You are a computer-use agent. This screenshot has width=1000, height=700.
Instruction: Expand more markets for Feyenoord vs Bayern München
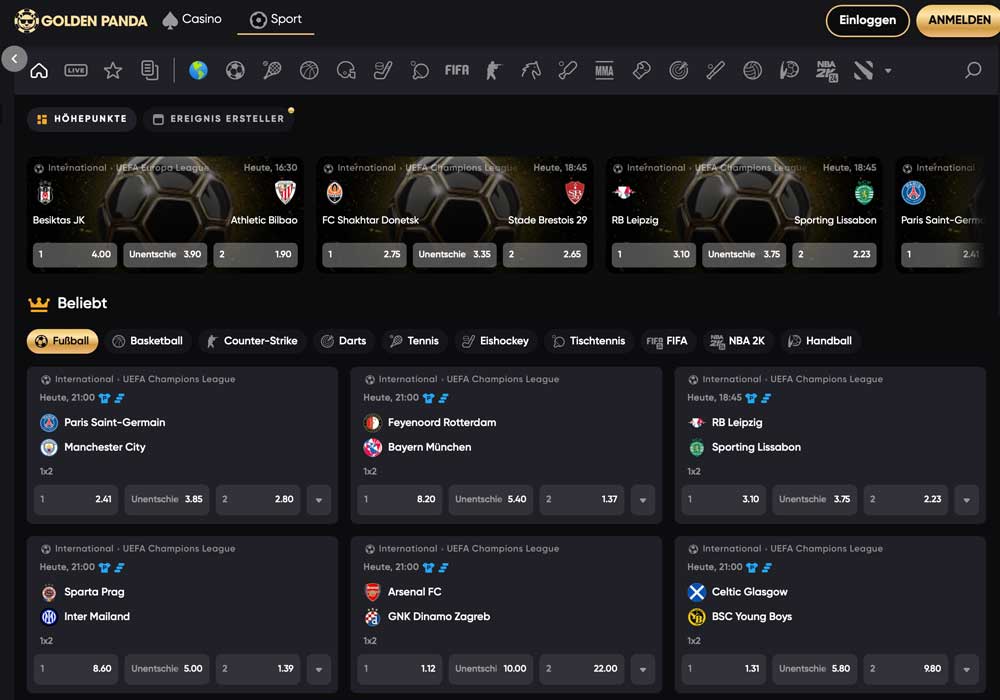(x=643, y=500)
